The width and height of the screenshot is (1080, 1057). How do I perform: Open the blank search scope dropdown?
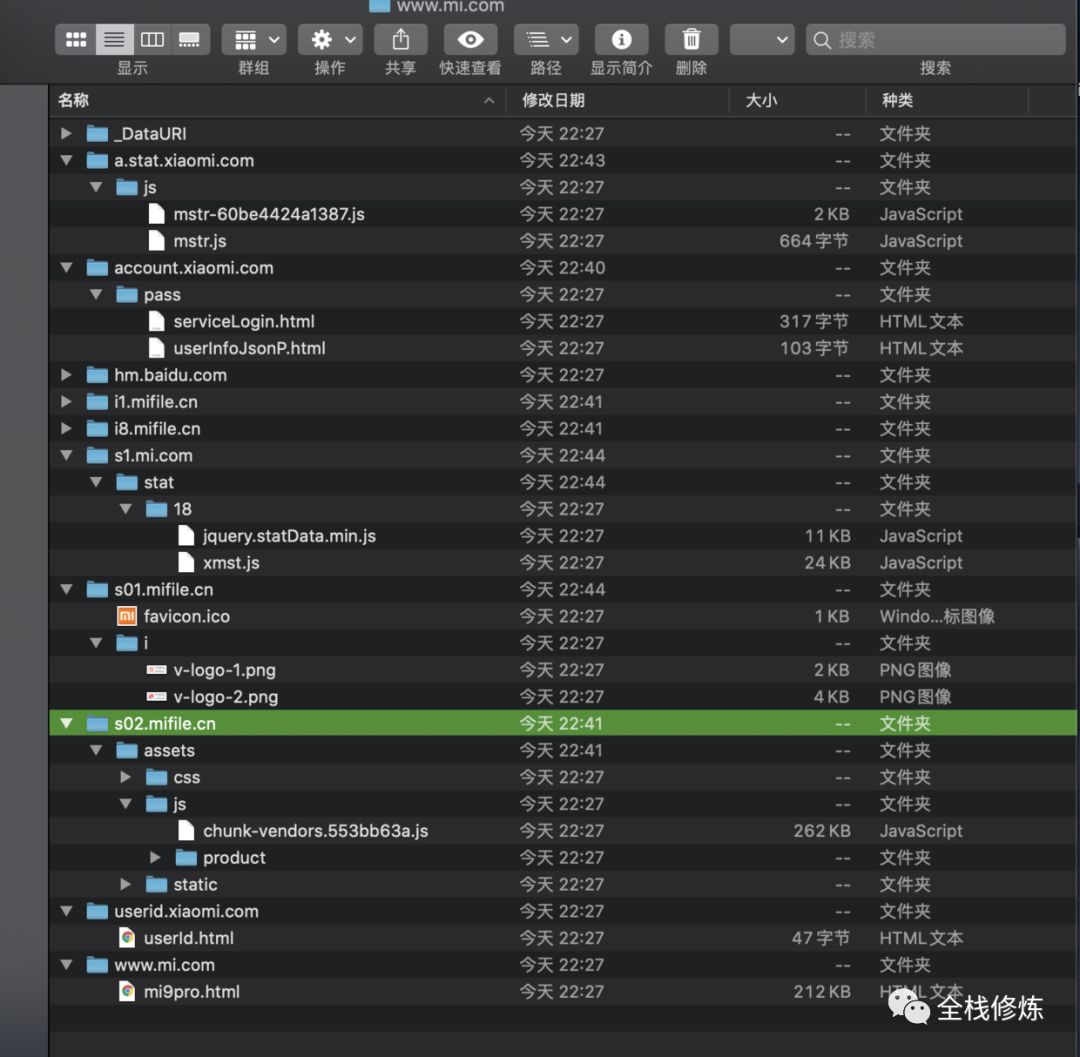(762, 40)
